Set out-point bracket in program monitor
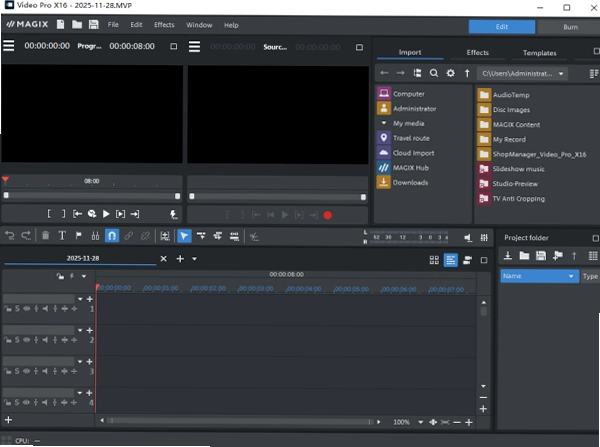Viewport: 600px width, 447px height. pyautogui.click(x=64, y=214)
